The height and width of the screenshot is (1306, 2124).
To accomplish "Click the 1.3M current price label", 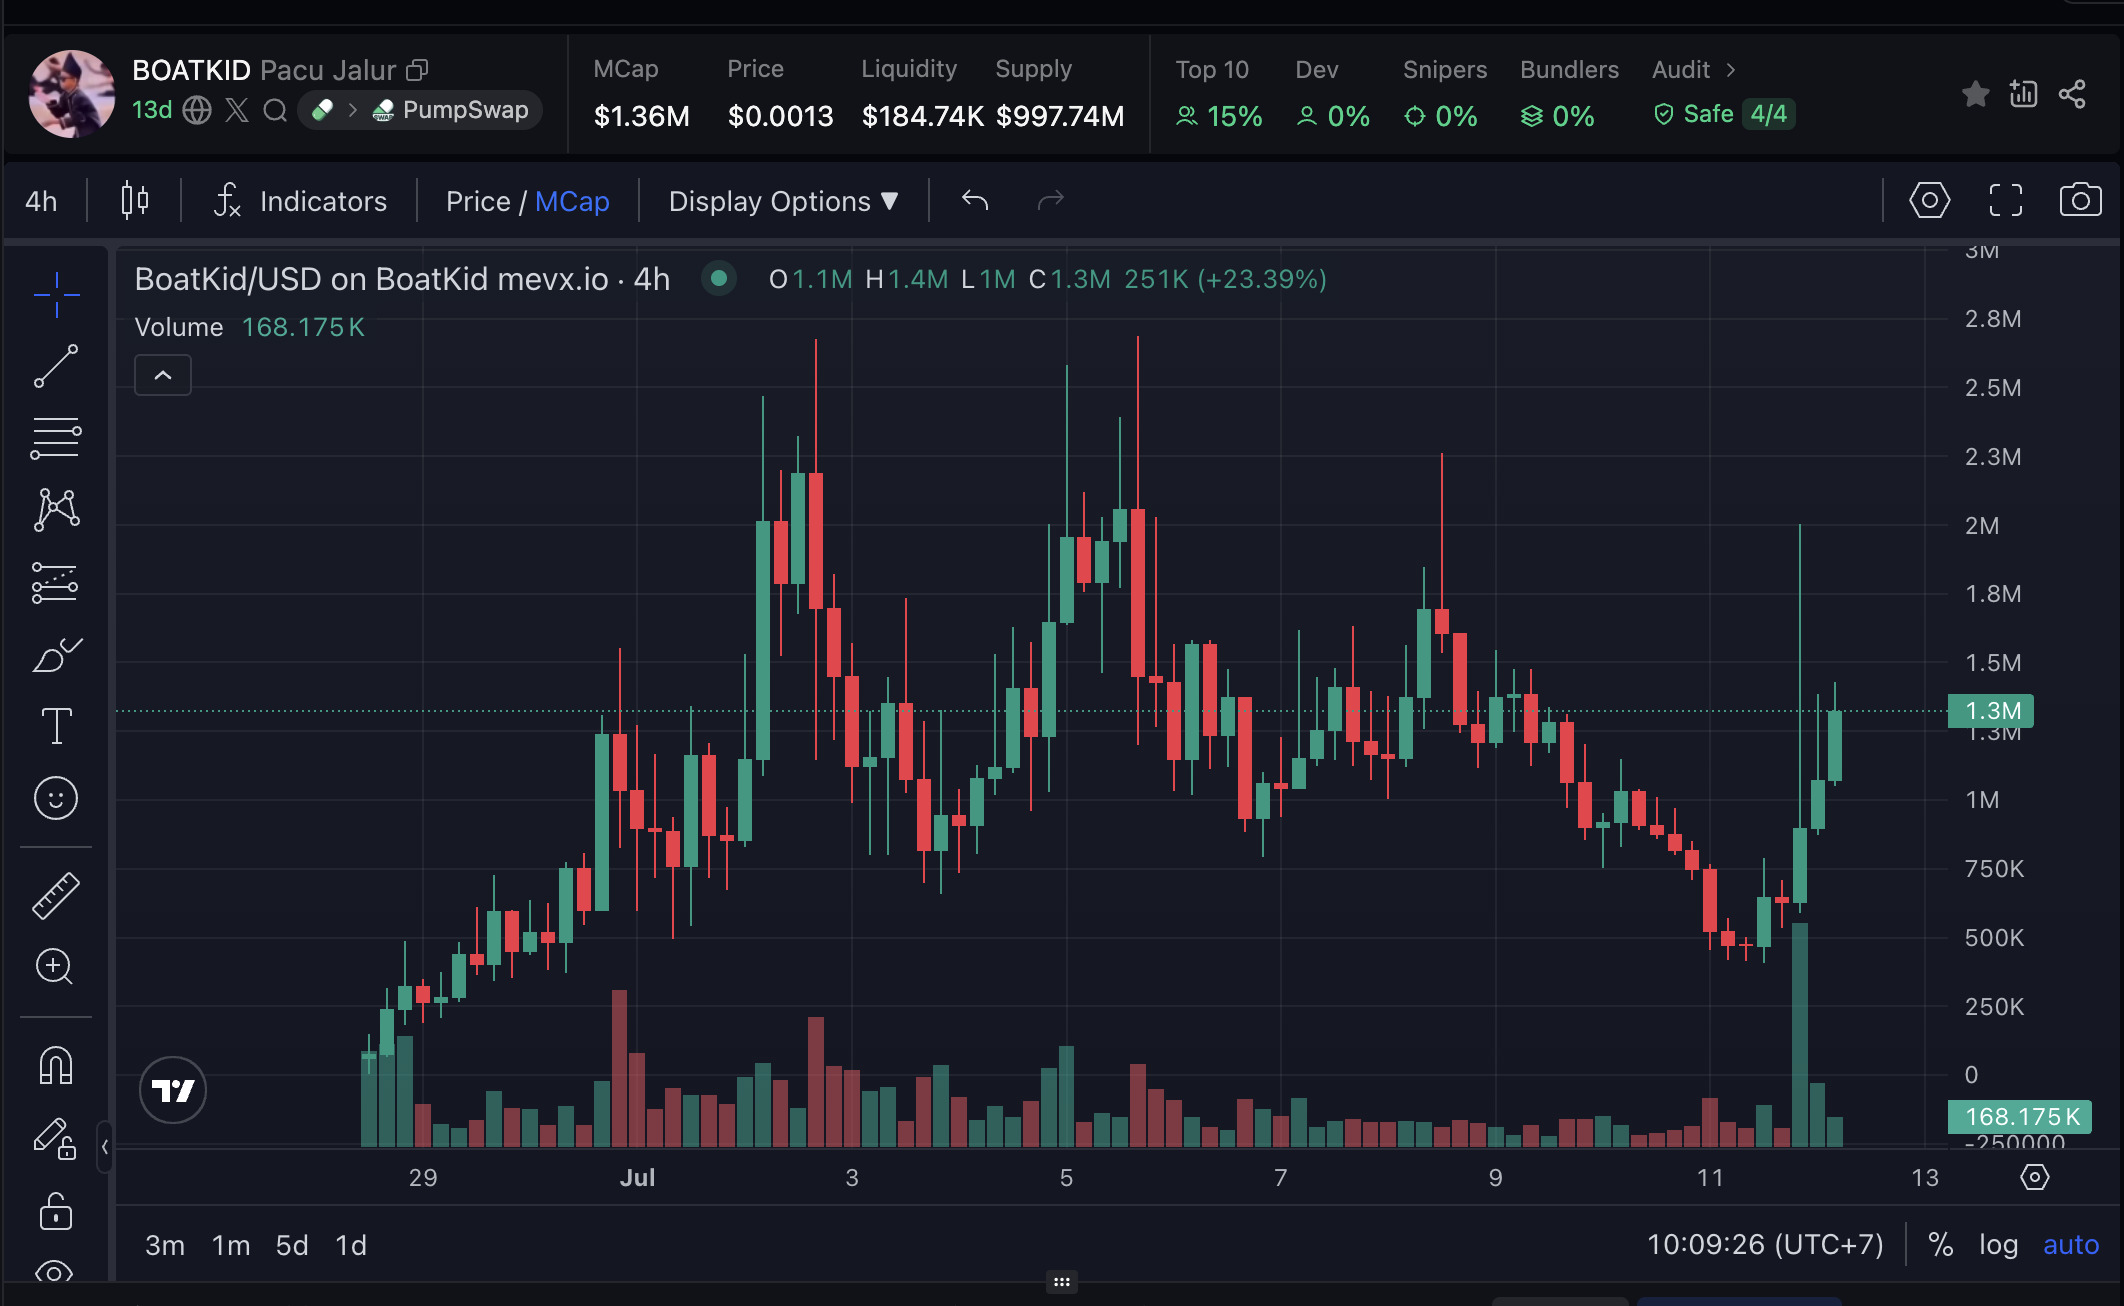I will tap(1991, 711).
